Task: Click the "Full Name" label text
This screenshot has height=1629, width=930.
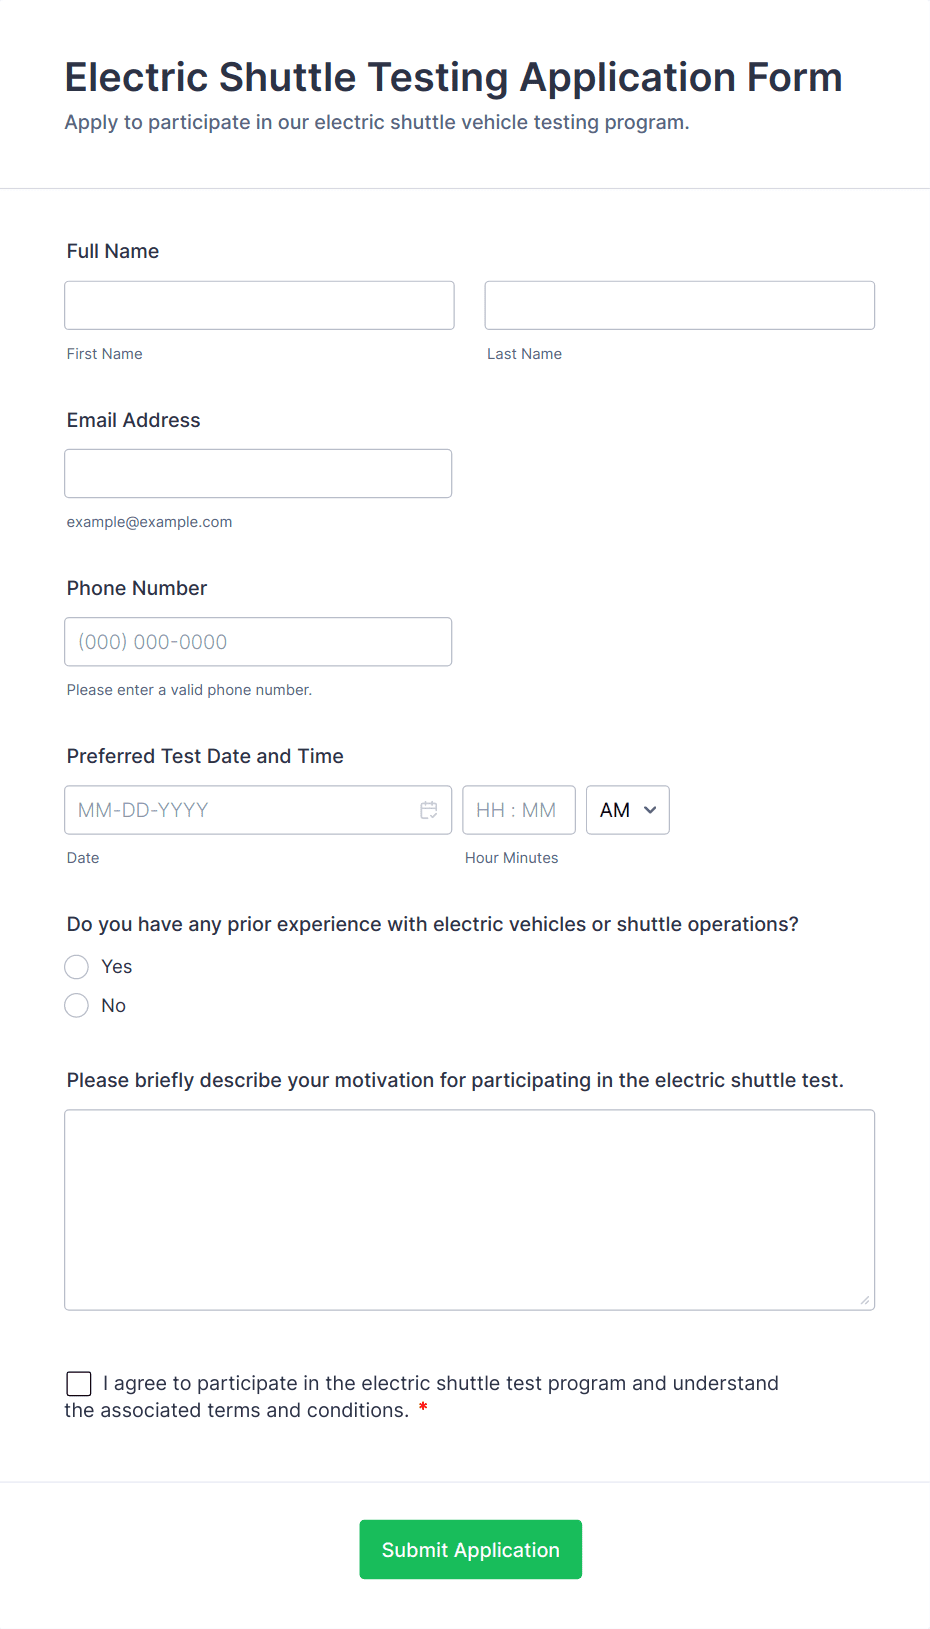Action: click(113, 251)
